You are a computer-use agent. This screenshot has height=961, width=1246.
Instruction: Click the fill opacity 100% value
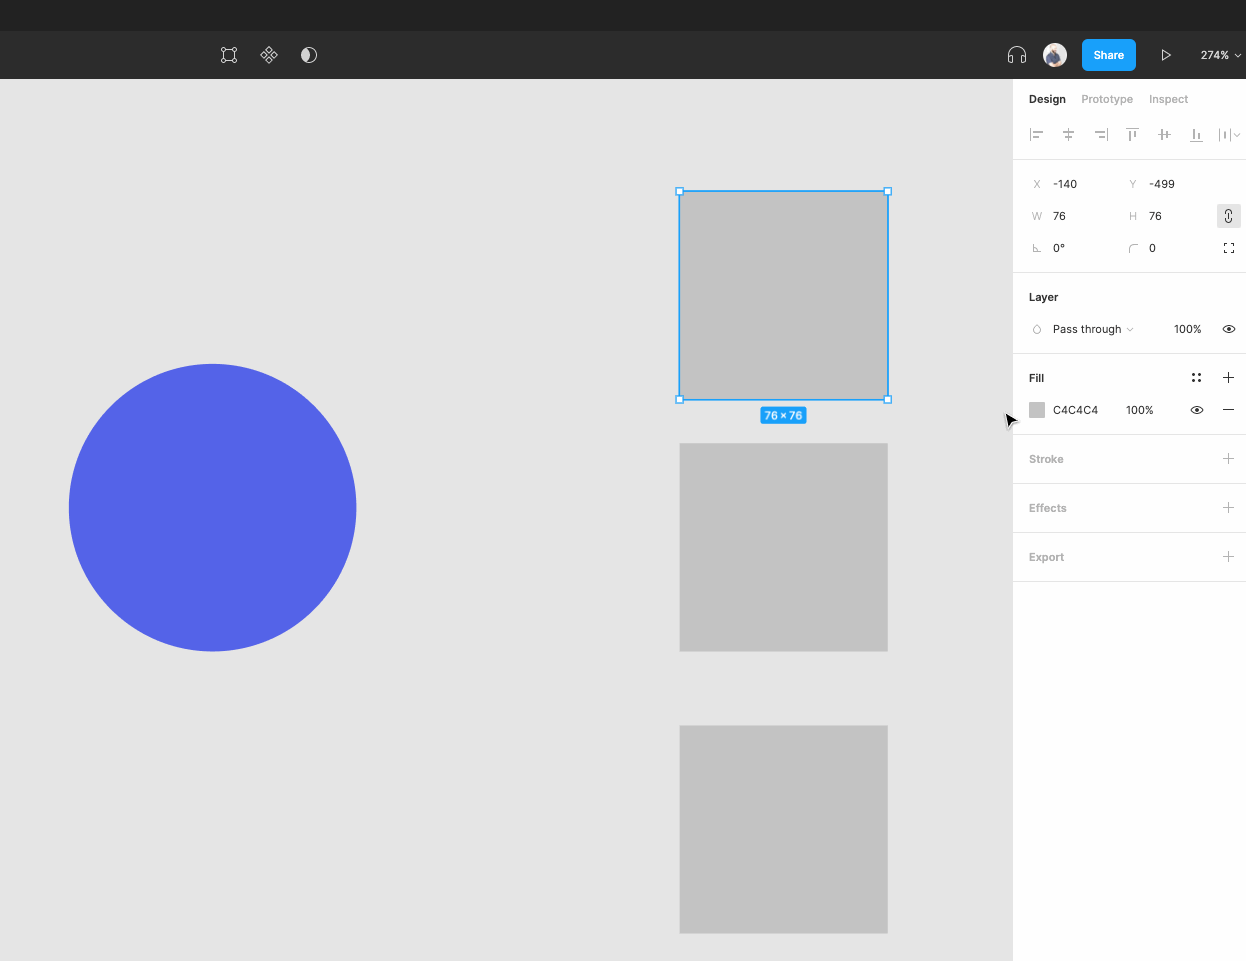[1140, 410]
